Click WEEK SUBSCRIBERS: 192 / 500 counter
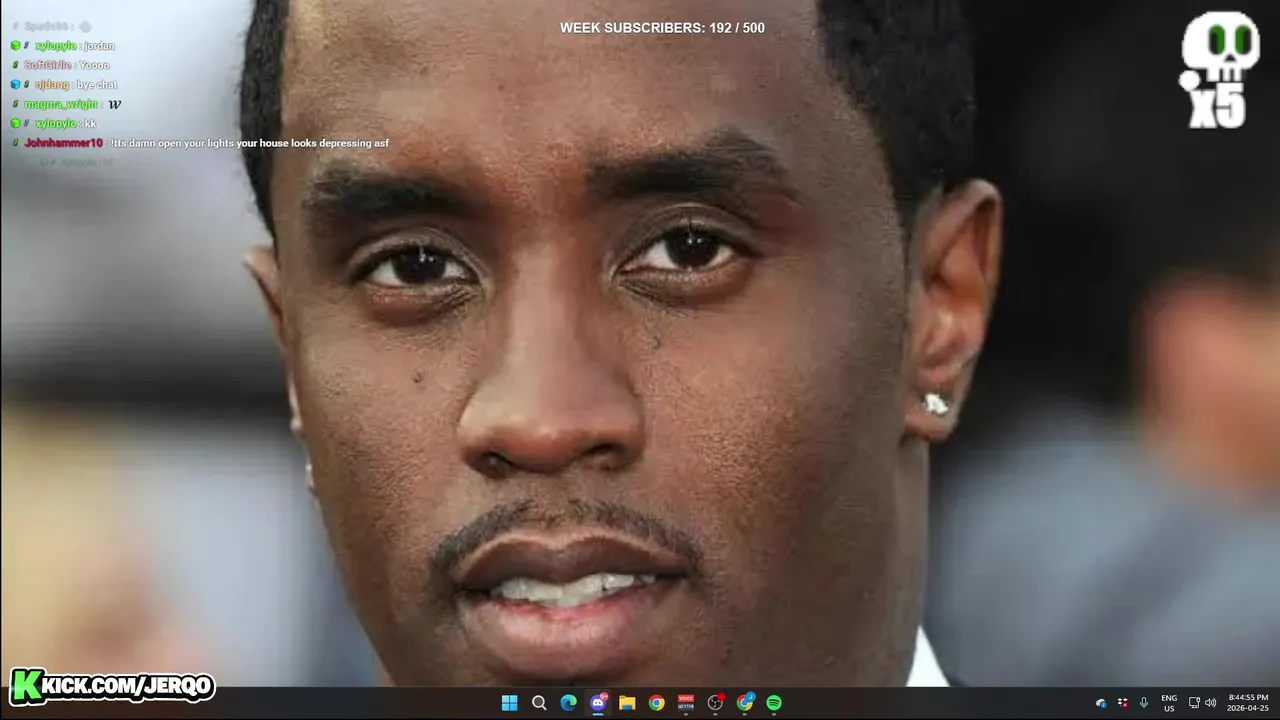 662,28
